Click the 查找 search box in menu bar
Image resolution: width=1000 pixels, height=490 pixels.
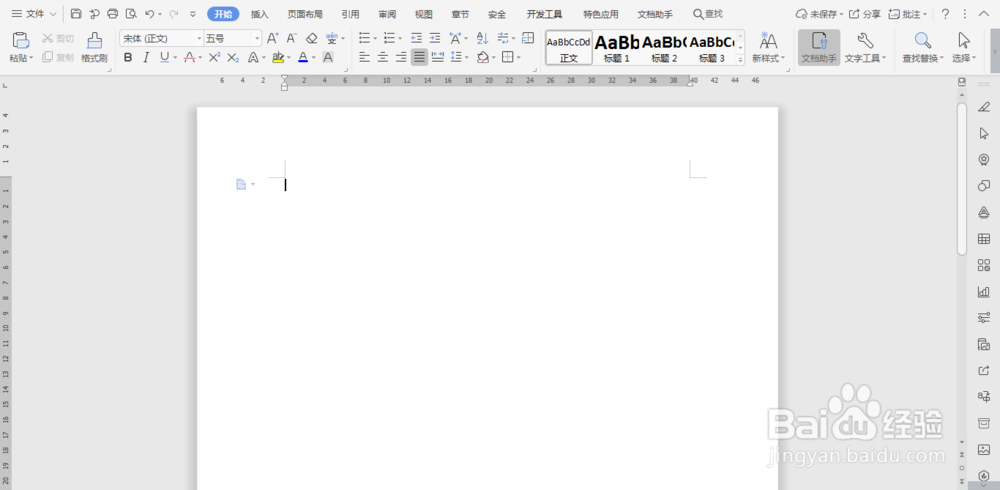click(708, 14)
